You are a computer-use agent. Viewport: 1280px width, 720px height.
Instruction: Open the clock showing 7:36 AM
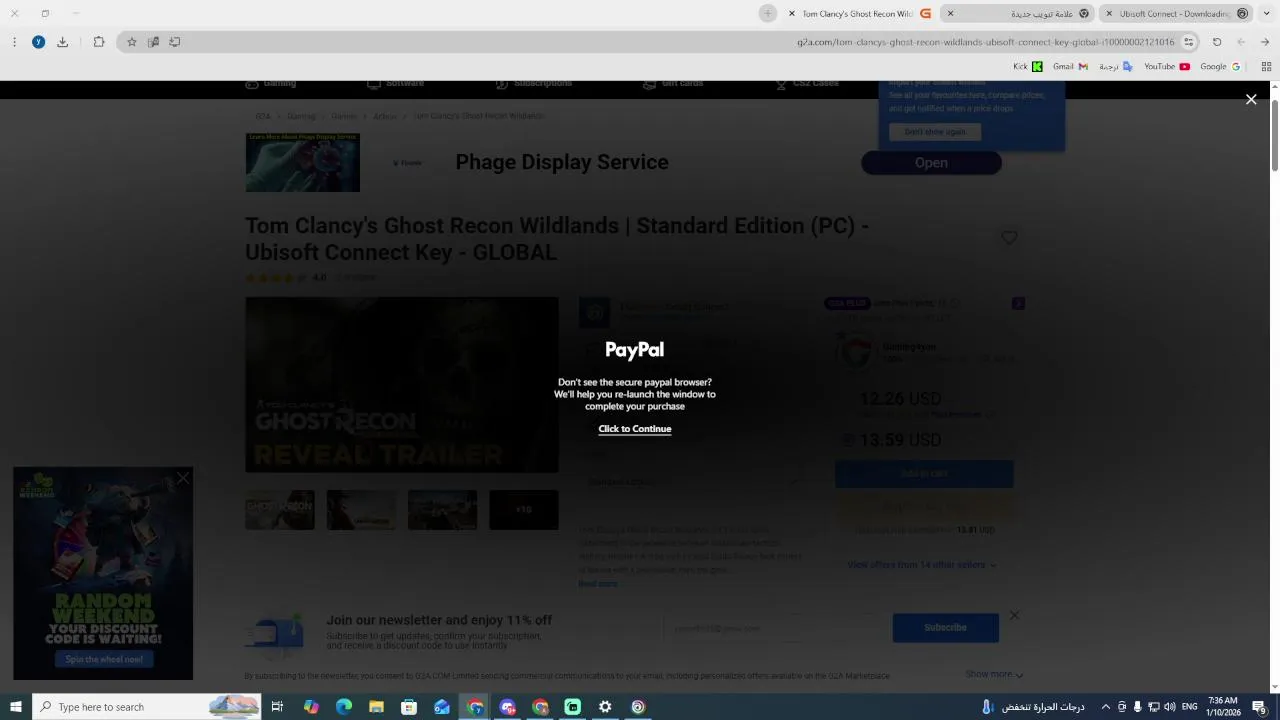pyautogui.click(x=1222, y=707)
